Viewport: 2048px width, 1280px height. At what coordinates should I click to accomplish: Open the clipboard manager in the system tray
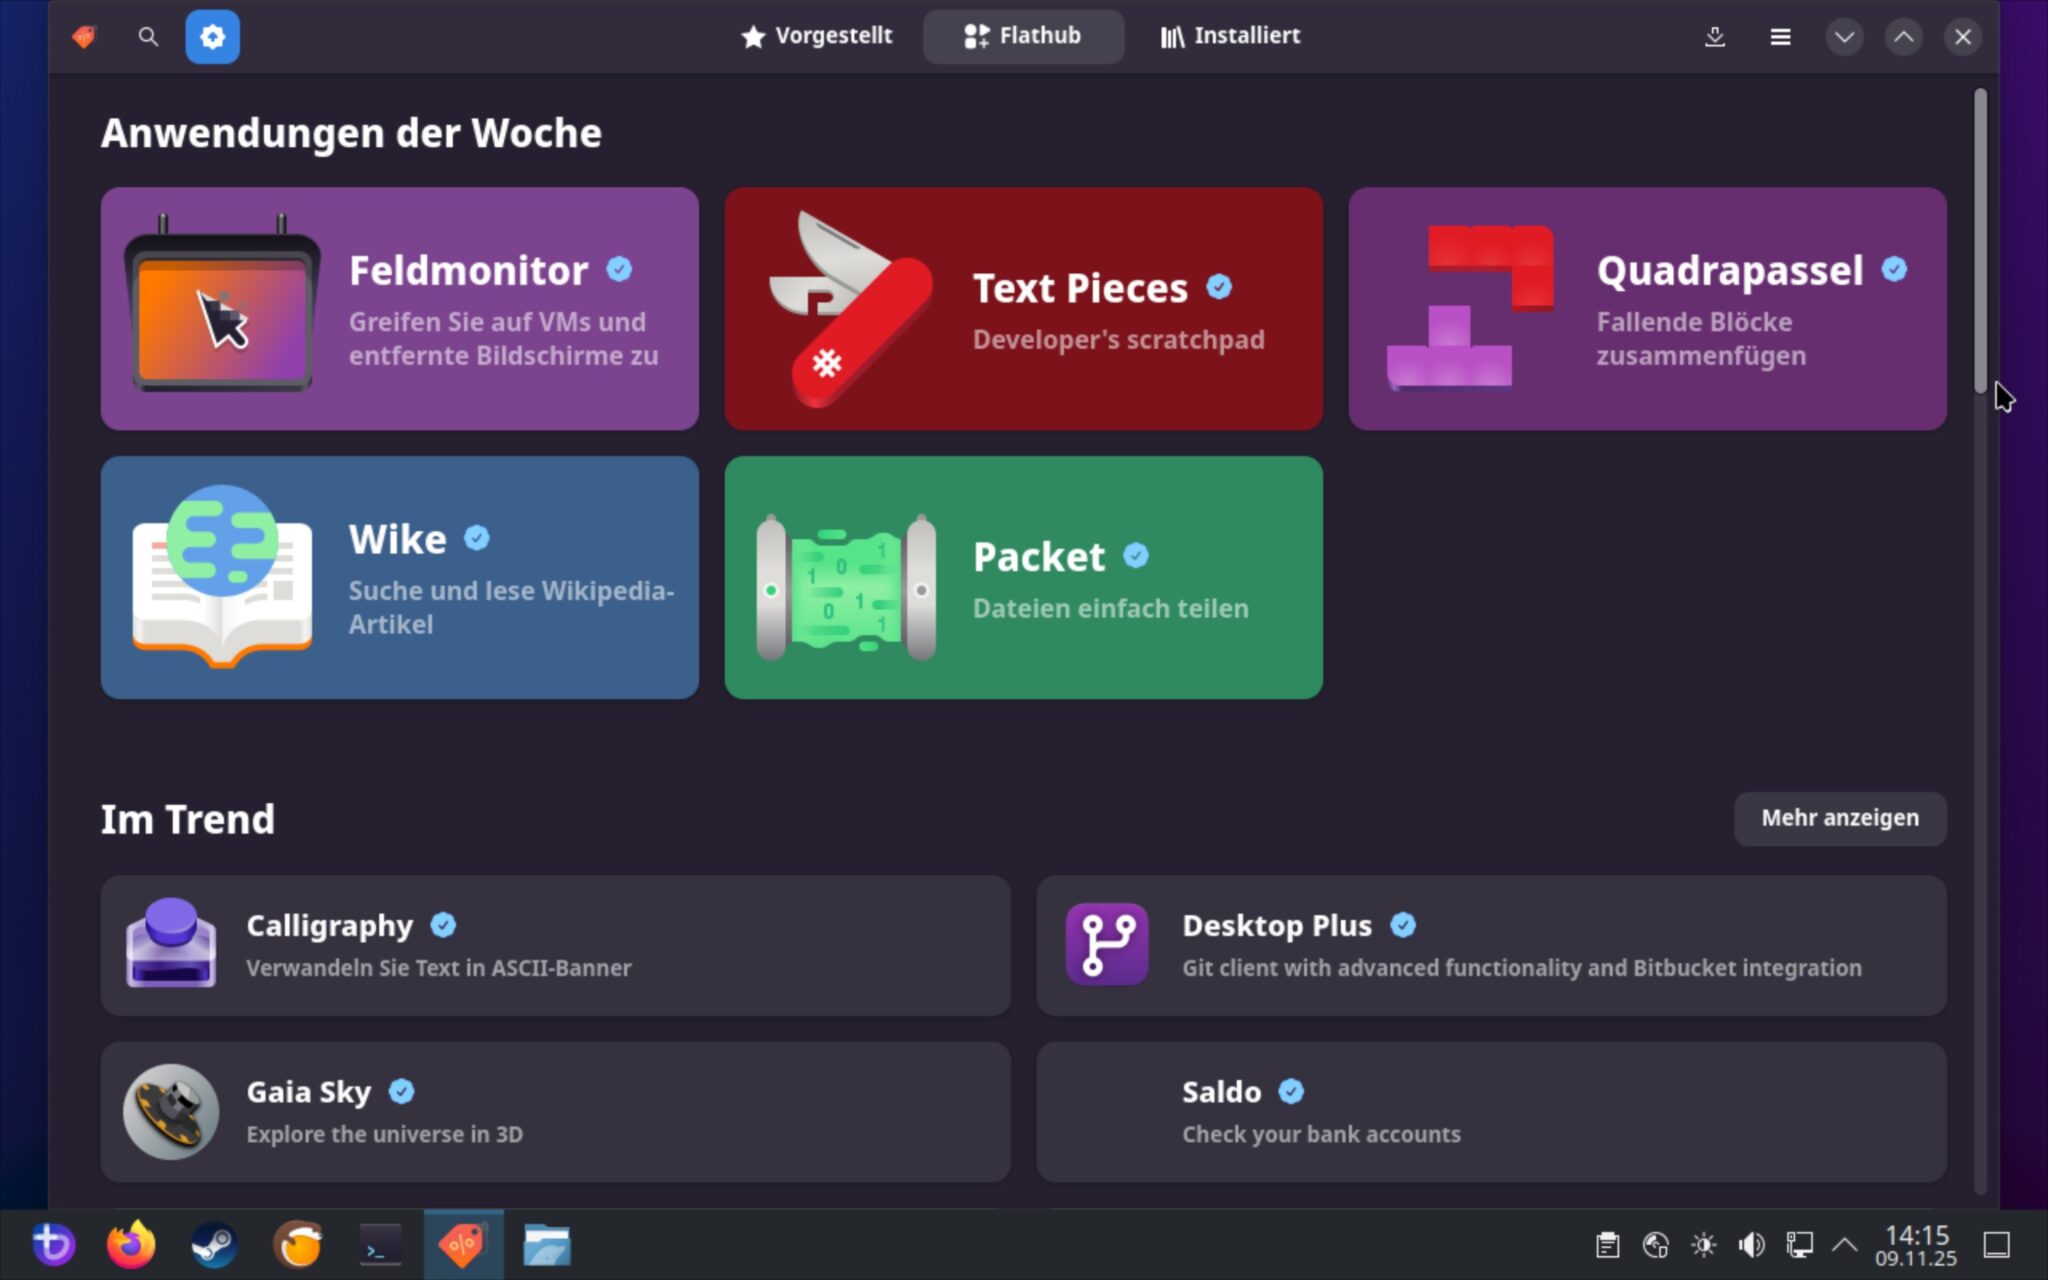coord(1606,1244)
